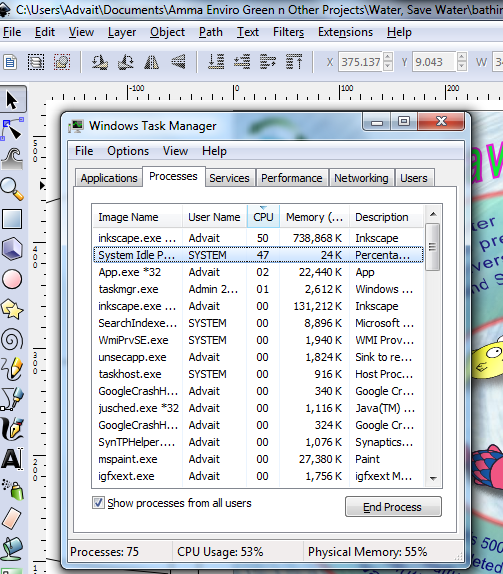Click Select all in all layers icon
The width and height of the screenshot is (503, 574).
point(36,62)
